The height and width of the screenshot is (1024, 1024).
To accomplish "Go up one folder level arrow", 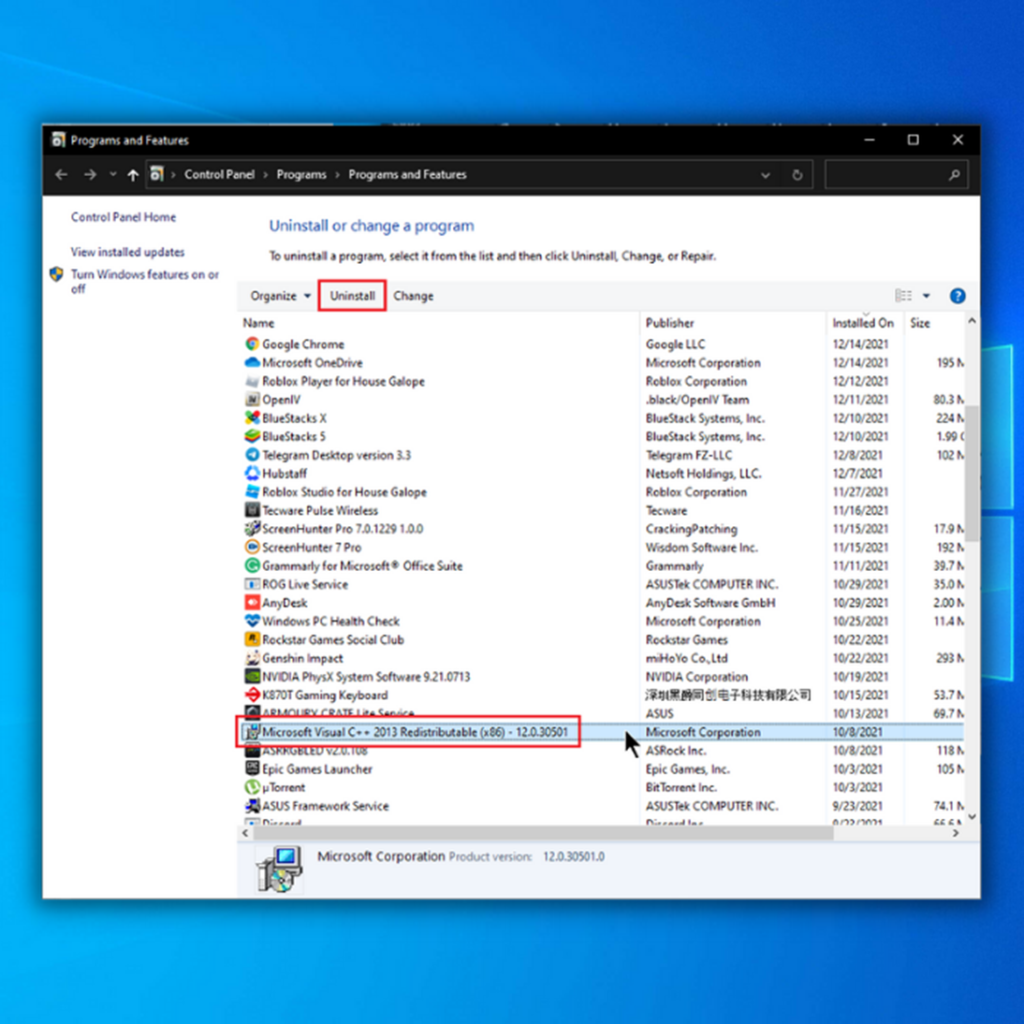I will click(x=133, y=175).
